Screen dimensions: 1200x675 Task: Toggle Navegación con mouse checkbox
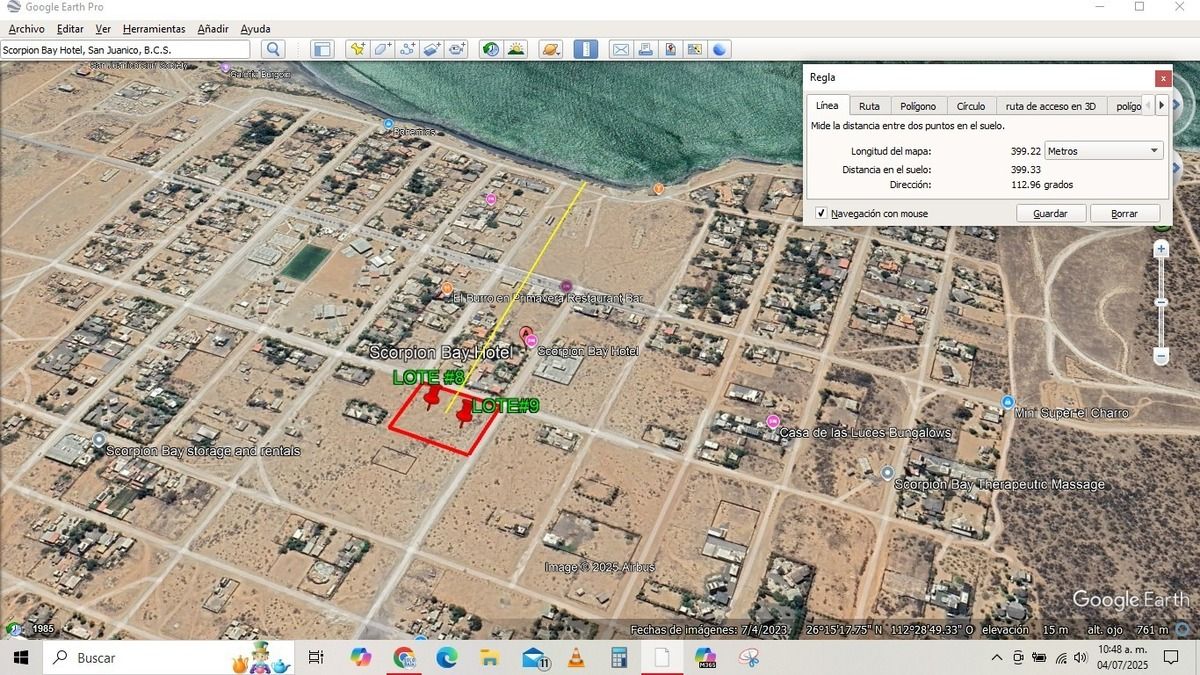pos(821,213)
